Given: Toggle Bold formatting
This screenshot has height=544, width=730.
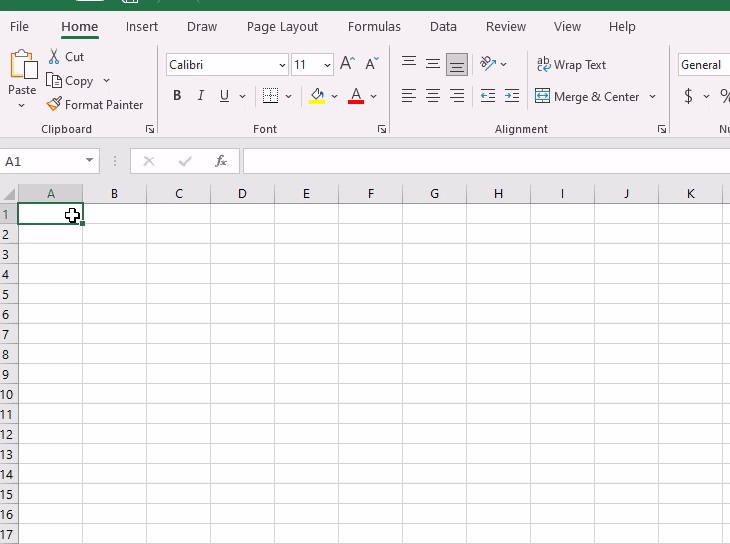Looking at the screenshot, I should point(177,96).
